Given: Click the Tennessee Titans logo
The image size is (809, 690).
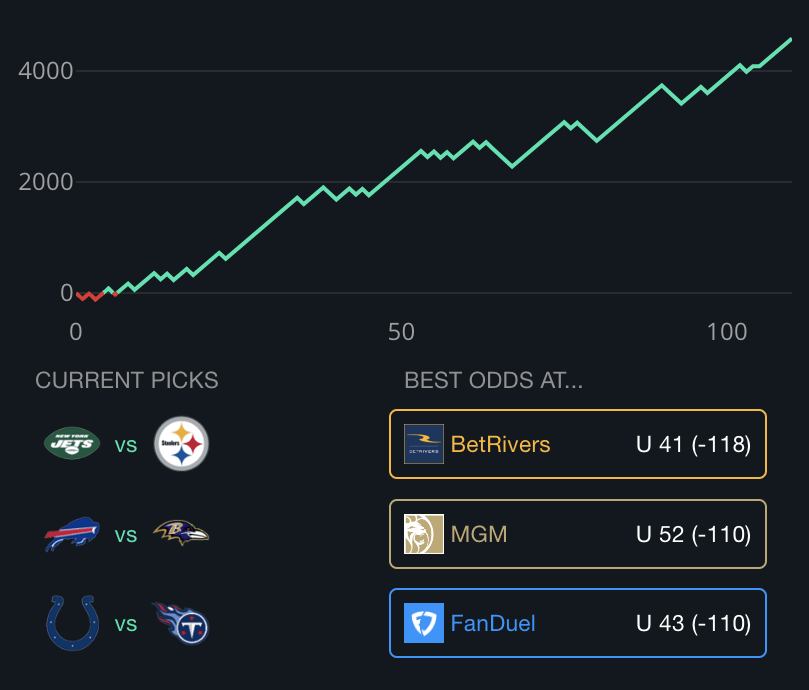Looking at the screenshot, I should pyautogui.click(x=180, y=623).
